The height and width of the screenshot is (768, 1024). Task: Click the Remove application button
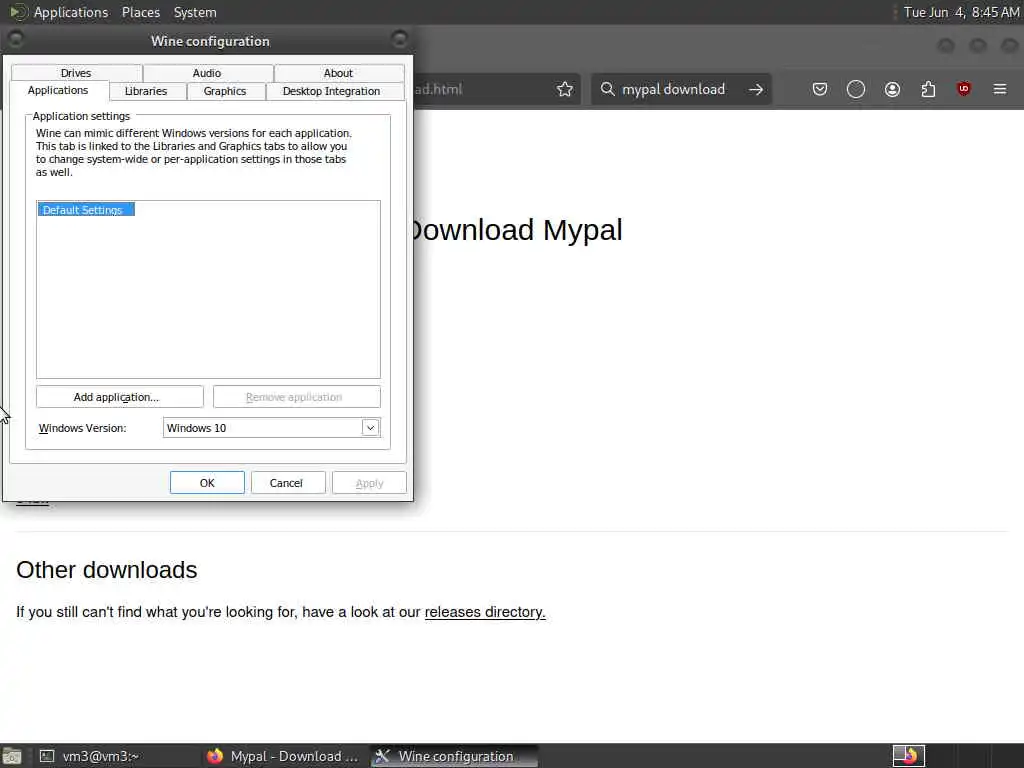pyautogui.click(x=296, y=396)
